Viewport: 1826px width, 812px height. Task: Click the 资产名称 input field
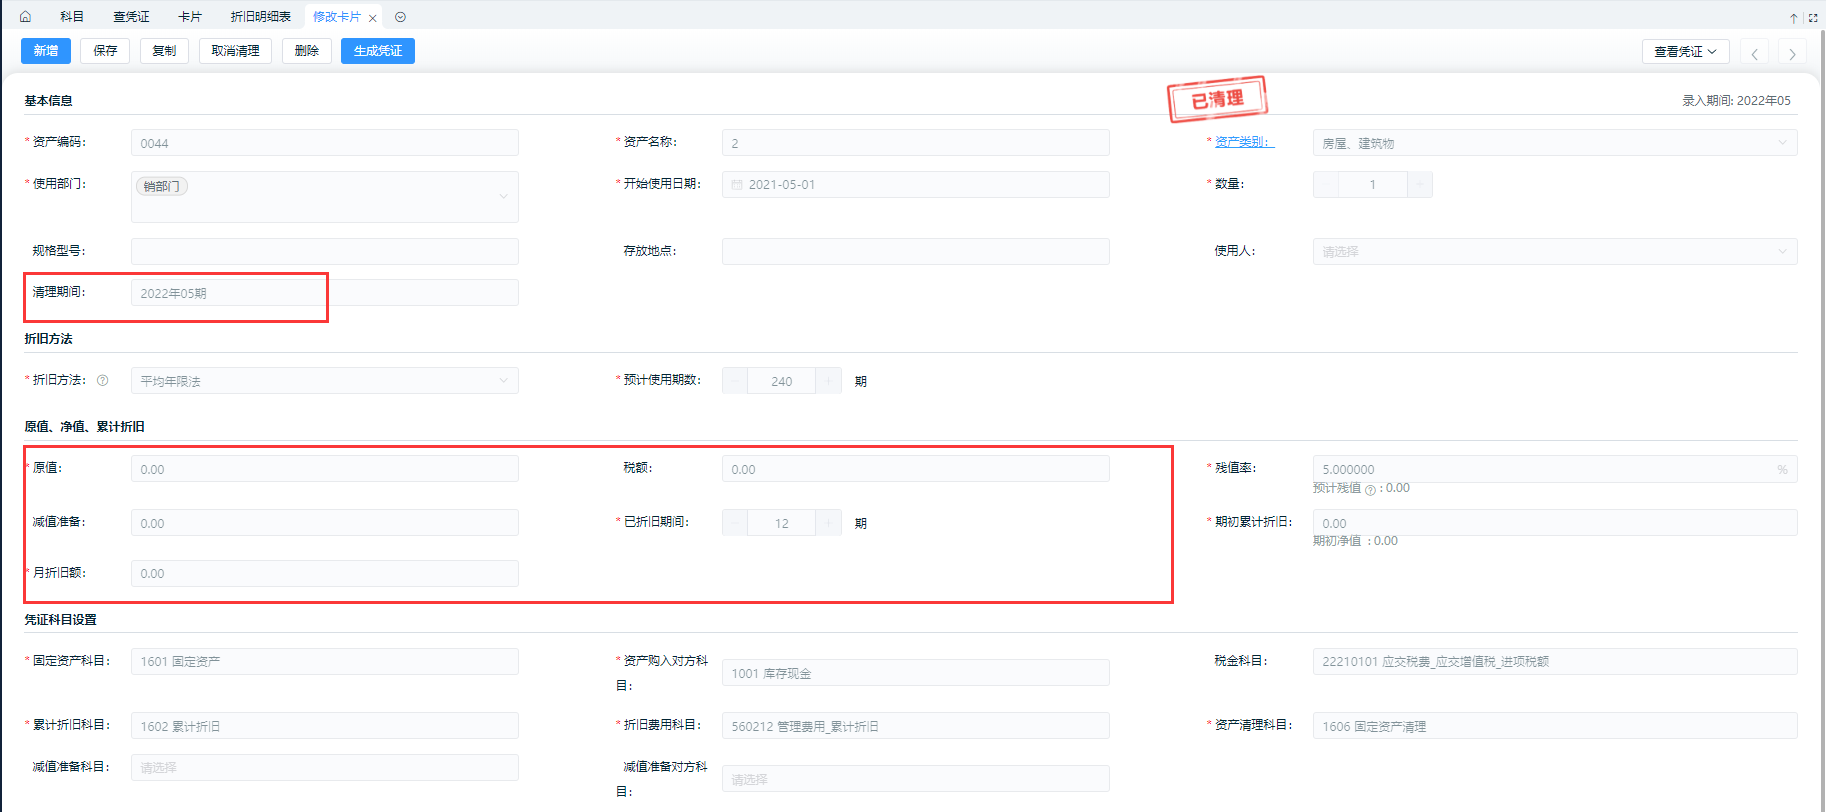(x=916, y=143)
